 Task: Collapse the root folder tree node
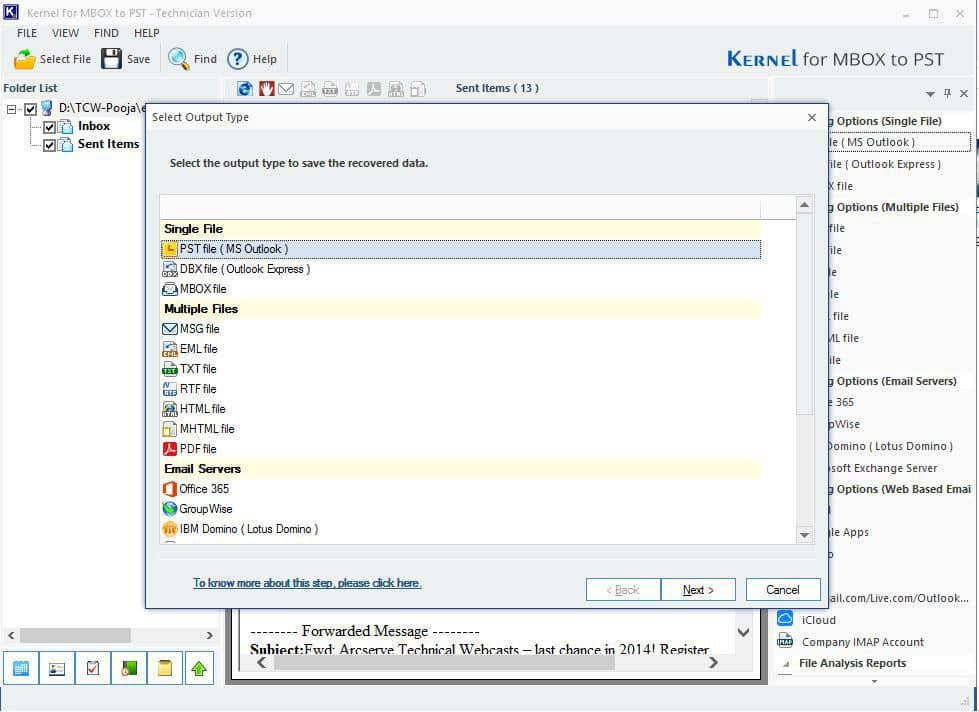[11, 109]
